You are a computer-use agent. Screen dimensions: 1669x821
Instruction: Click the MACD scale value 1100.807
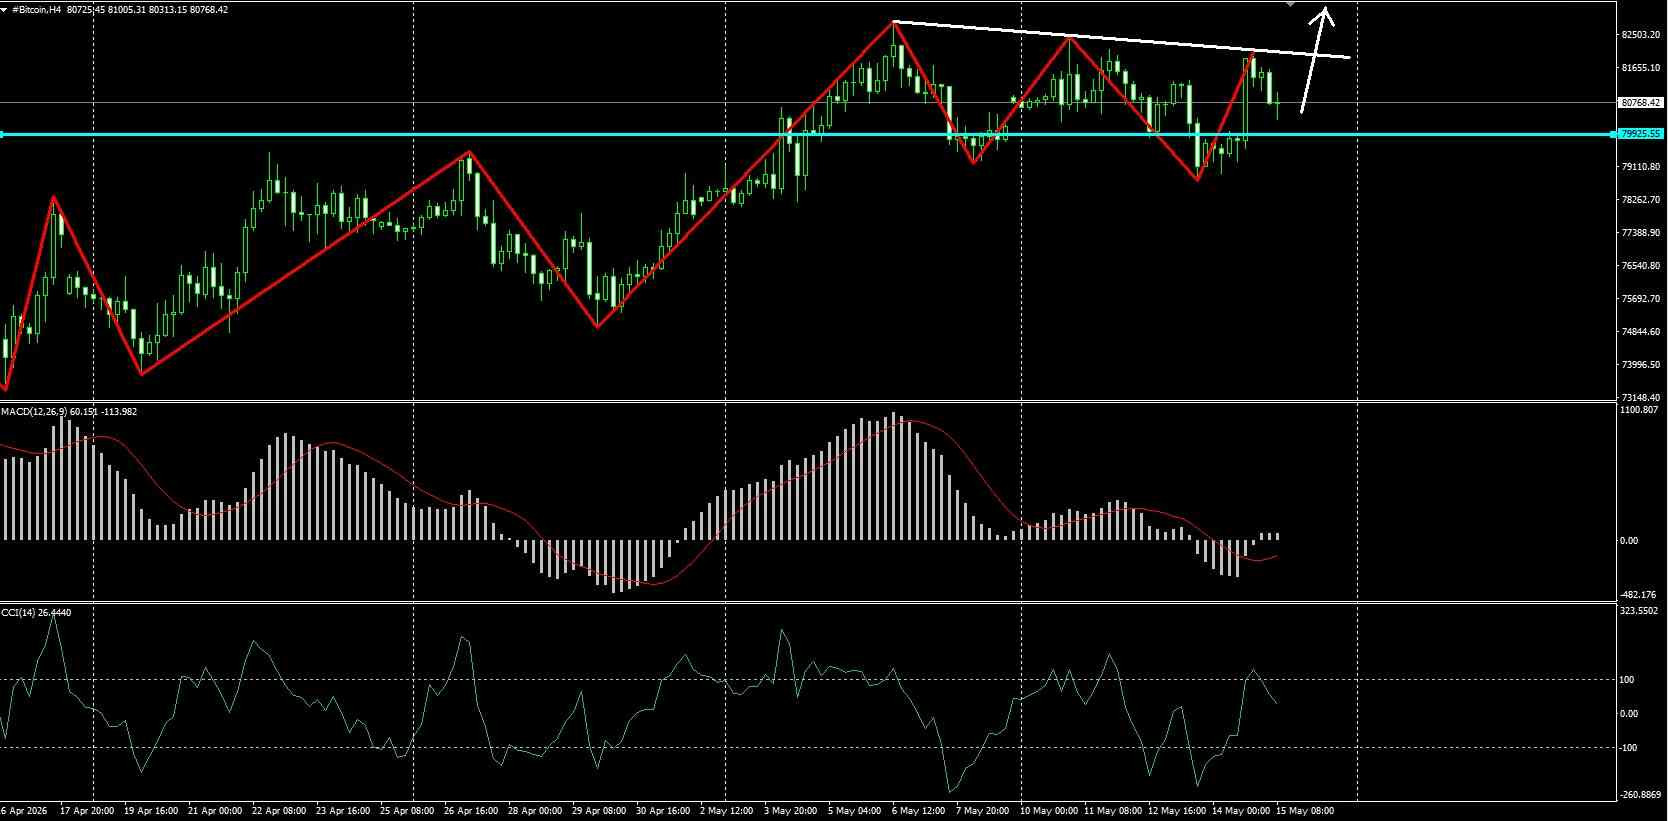pos(1638,410)
